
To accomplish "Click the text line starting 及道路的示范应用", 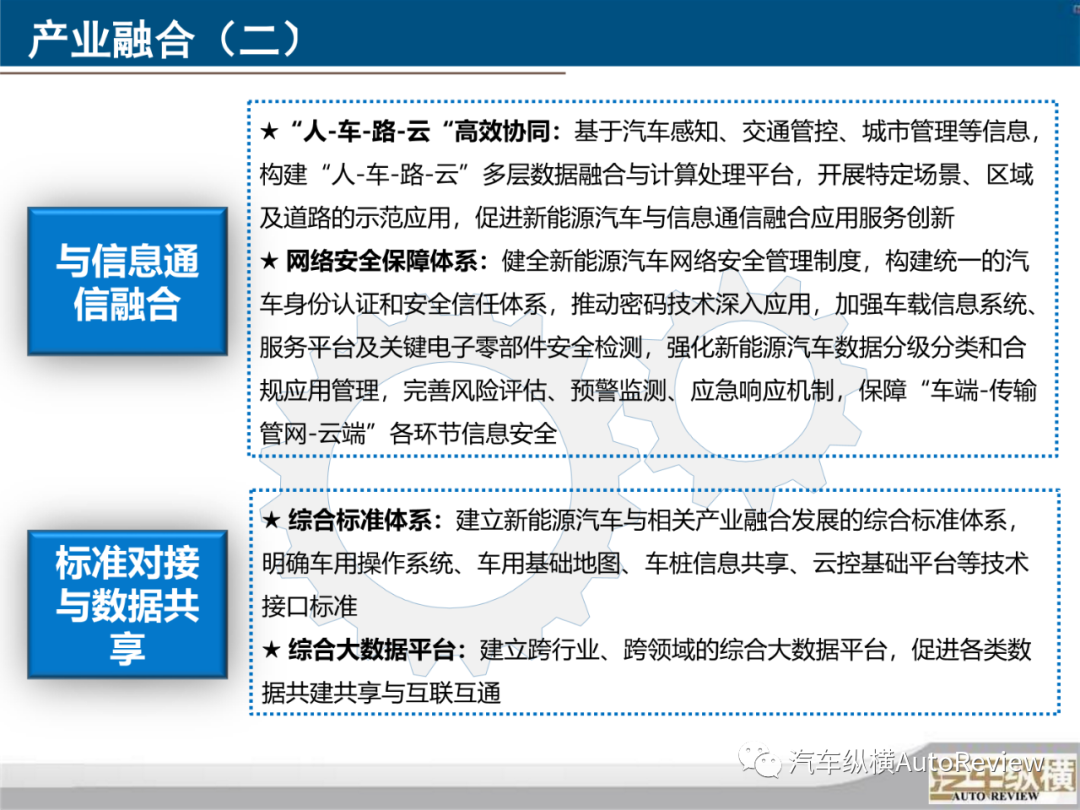I will 607,217.
